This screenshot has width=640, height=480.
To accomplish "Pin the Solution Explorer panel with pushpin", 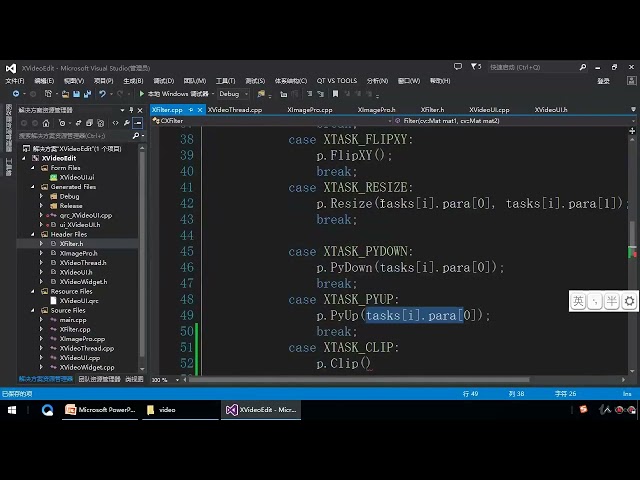I will coord(131,110).
